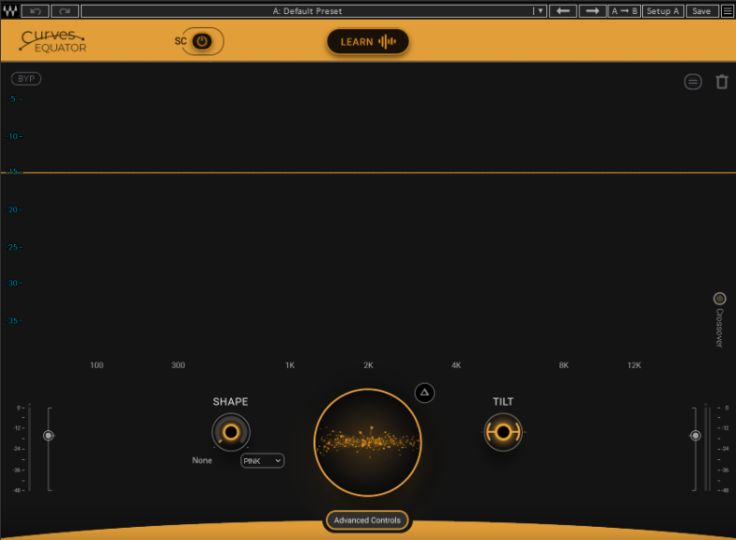Open the hamburger menu in top bar
736x540 pixels.
point(727,11)
